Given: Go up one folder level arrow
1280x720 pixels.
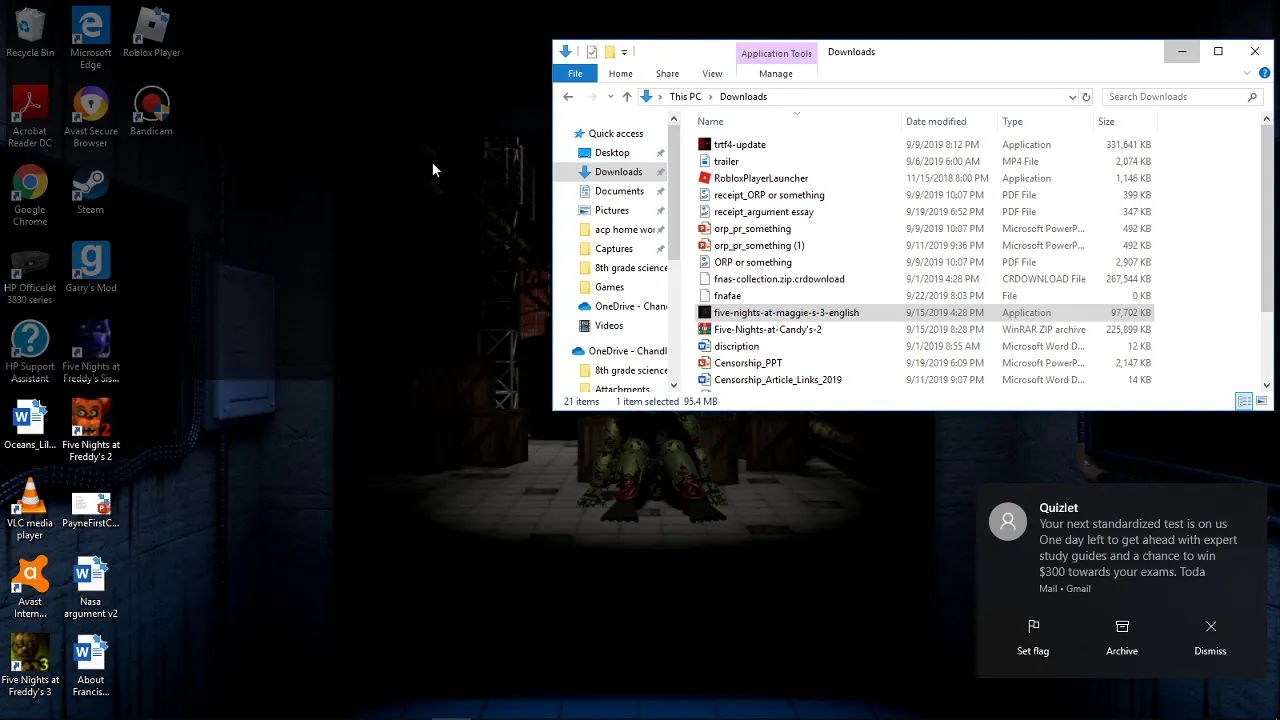Looking at the screenshot, I should point(627,97).
